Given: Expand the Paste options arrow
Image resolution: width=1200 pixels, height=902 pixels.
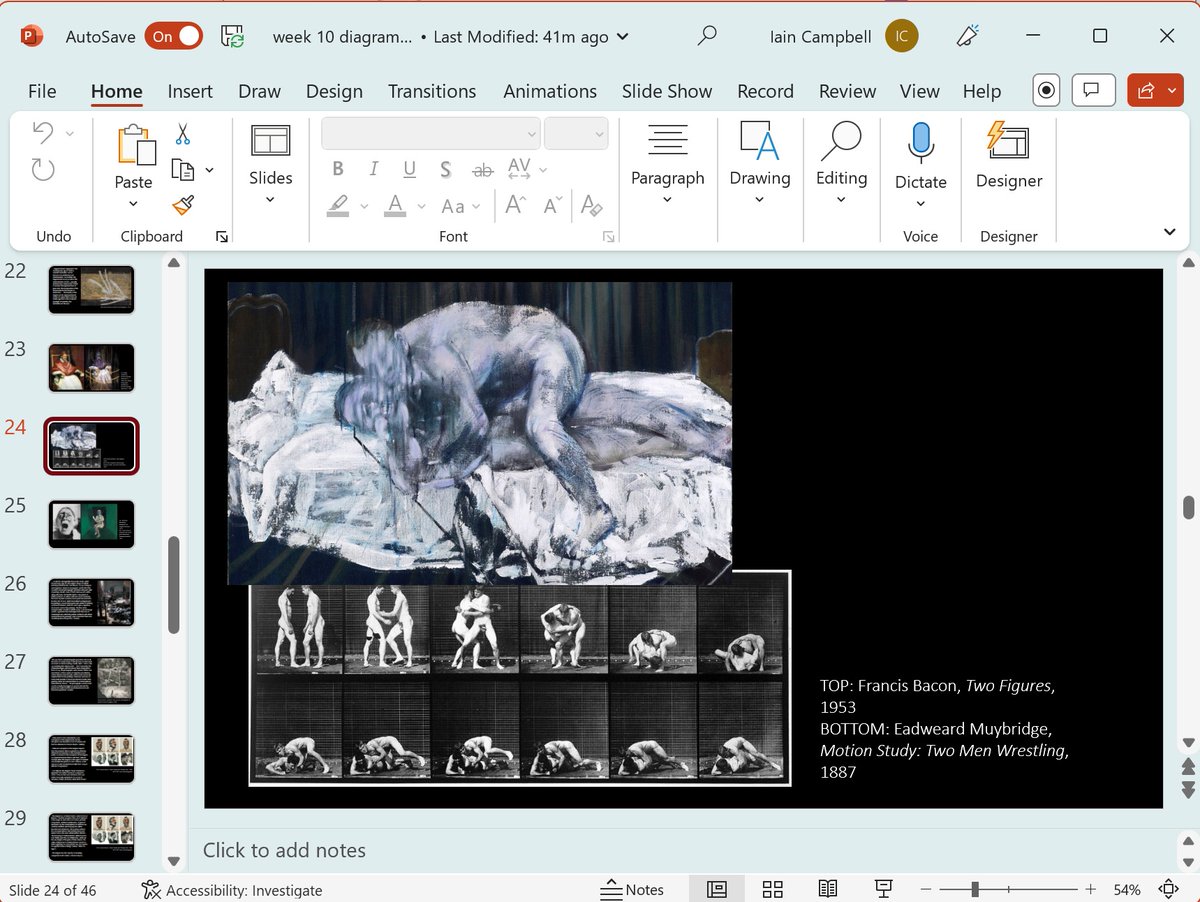Looking at the screenshot, I should pyautogui.click(x=133, y=205).
